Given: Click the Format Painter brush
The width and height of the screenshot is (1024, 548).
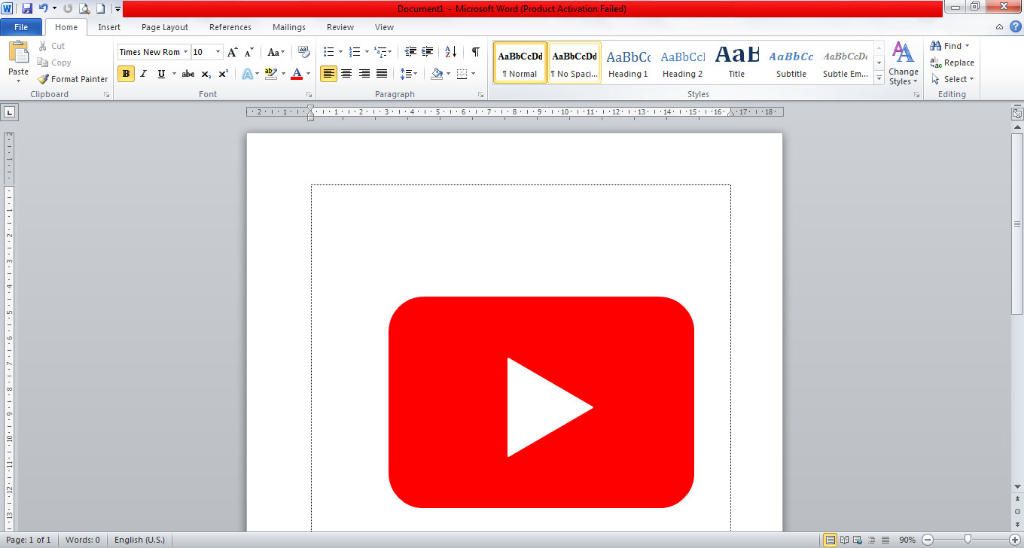Looking at the screenshot, I should tap(43, 79).
